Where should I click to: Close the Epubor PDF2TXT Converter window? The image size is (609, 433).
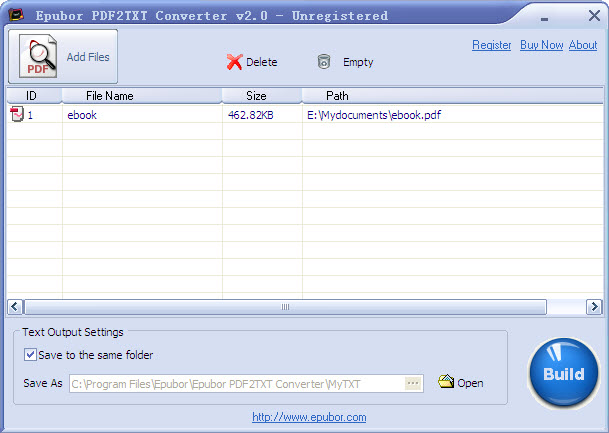coord(594,16)
